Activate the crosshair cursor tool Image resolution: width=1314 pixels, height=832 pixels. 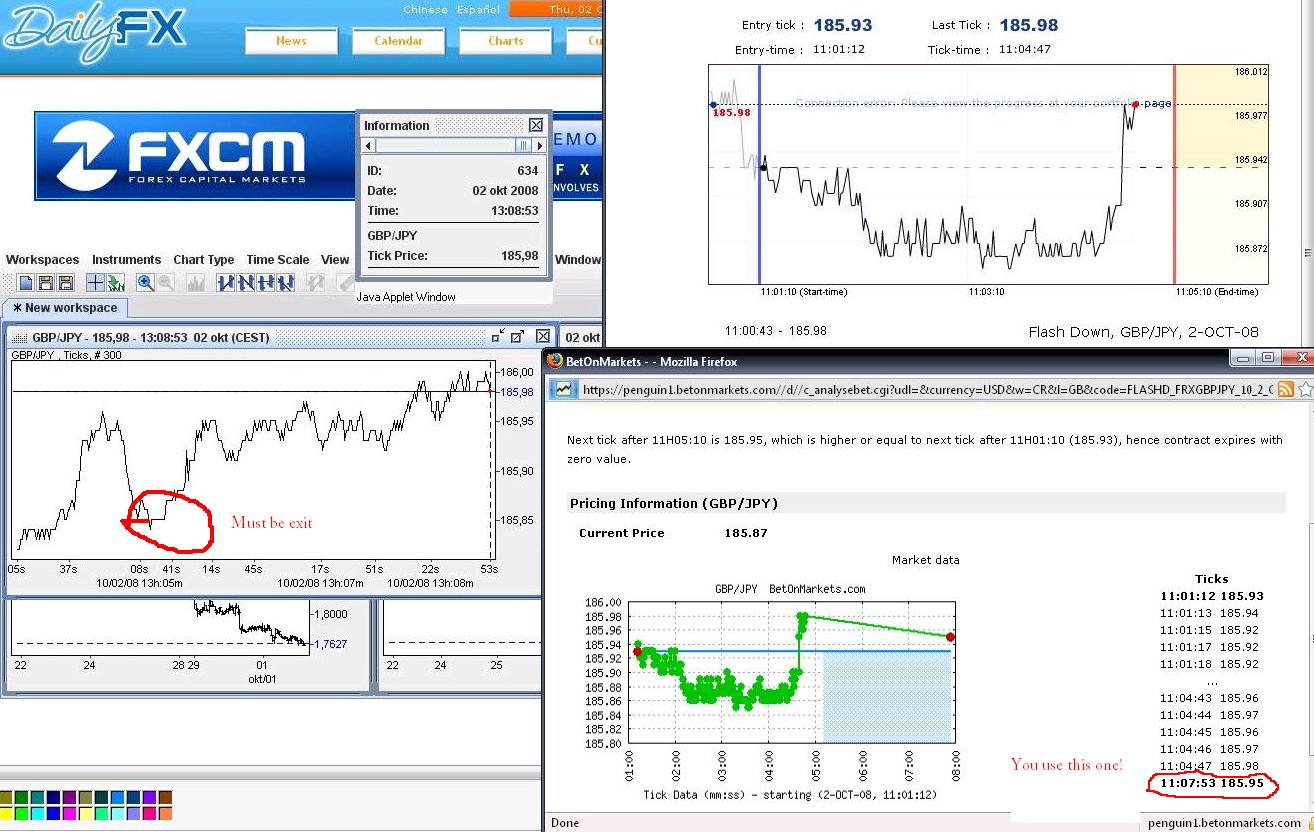click(95, 283)
